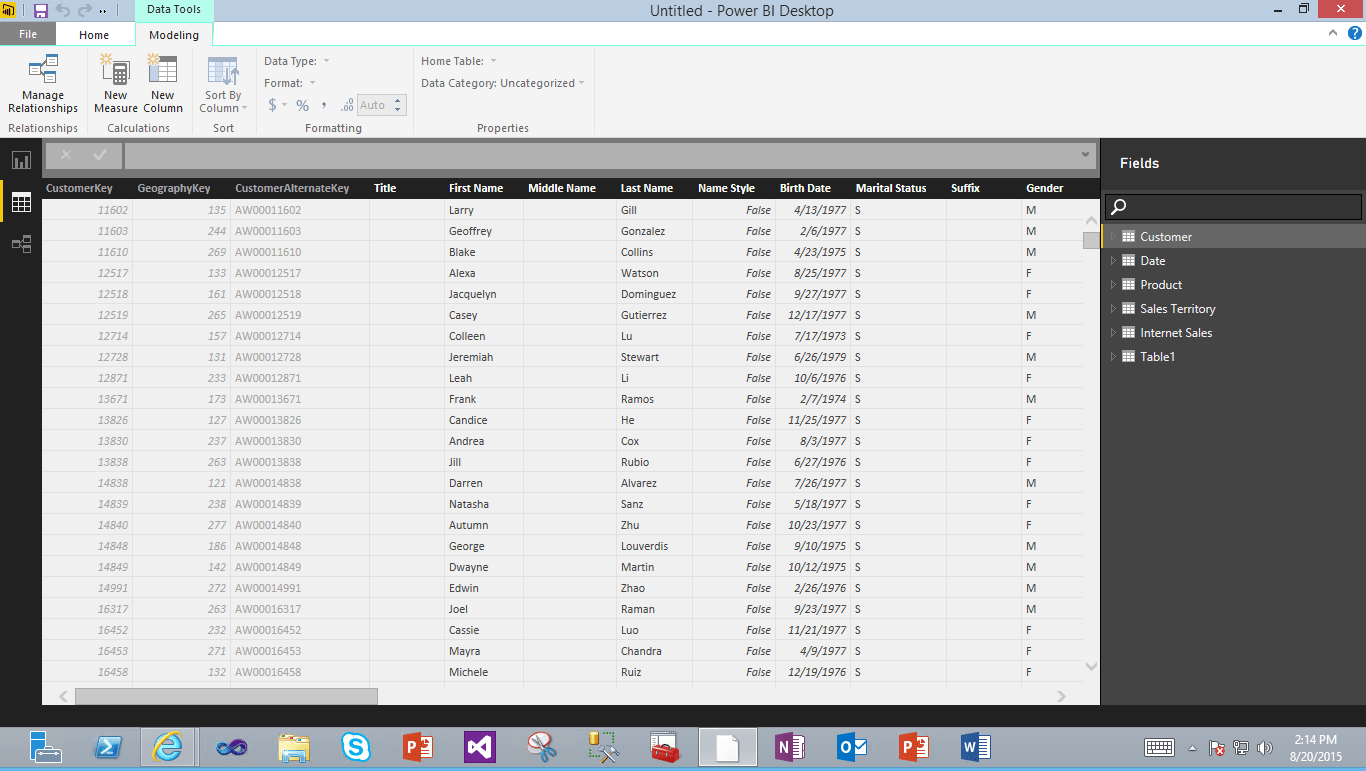Click the Fields search box
Screen dimensions: 1366x771
pyautogui.click(x=1233, y=206)
